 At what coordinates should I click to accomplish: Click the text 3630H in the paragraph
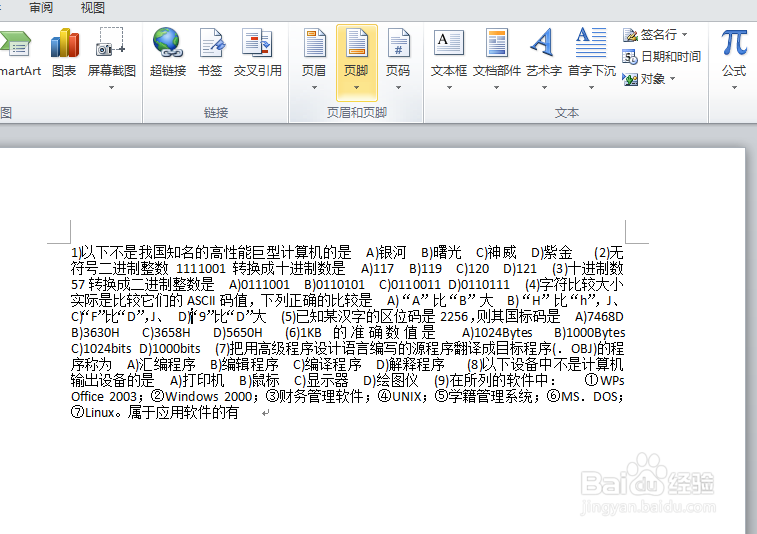101,333
